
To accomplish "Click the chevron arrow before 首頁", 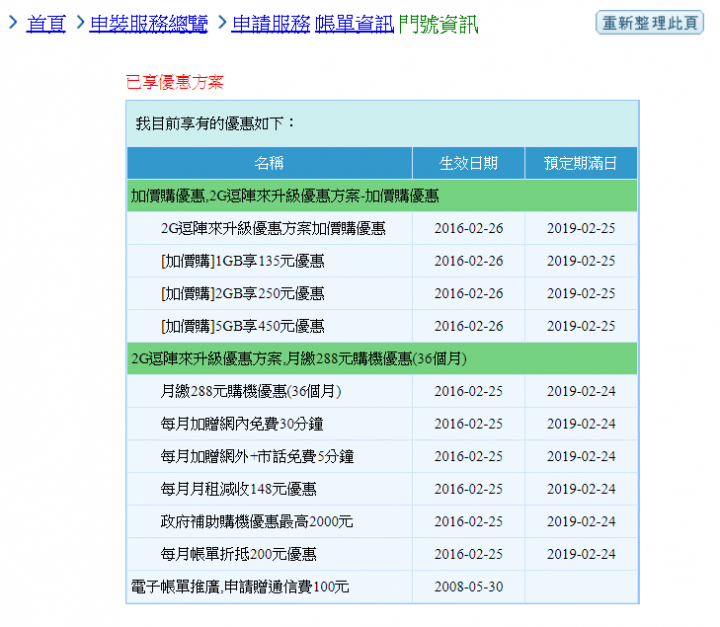I will point(13,22).
